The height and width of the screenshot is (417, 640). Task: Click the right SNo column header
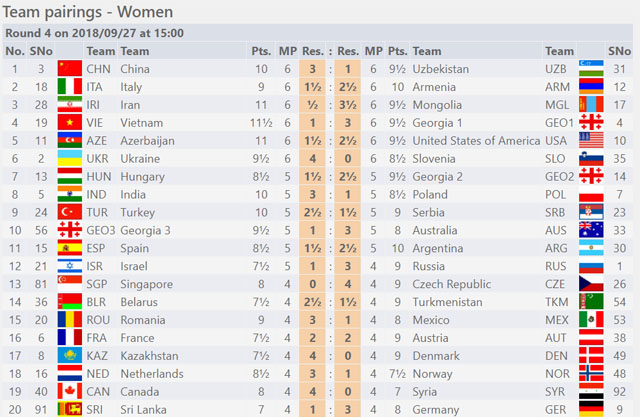(x=619, y=51)
